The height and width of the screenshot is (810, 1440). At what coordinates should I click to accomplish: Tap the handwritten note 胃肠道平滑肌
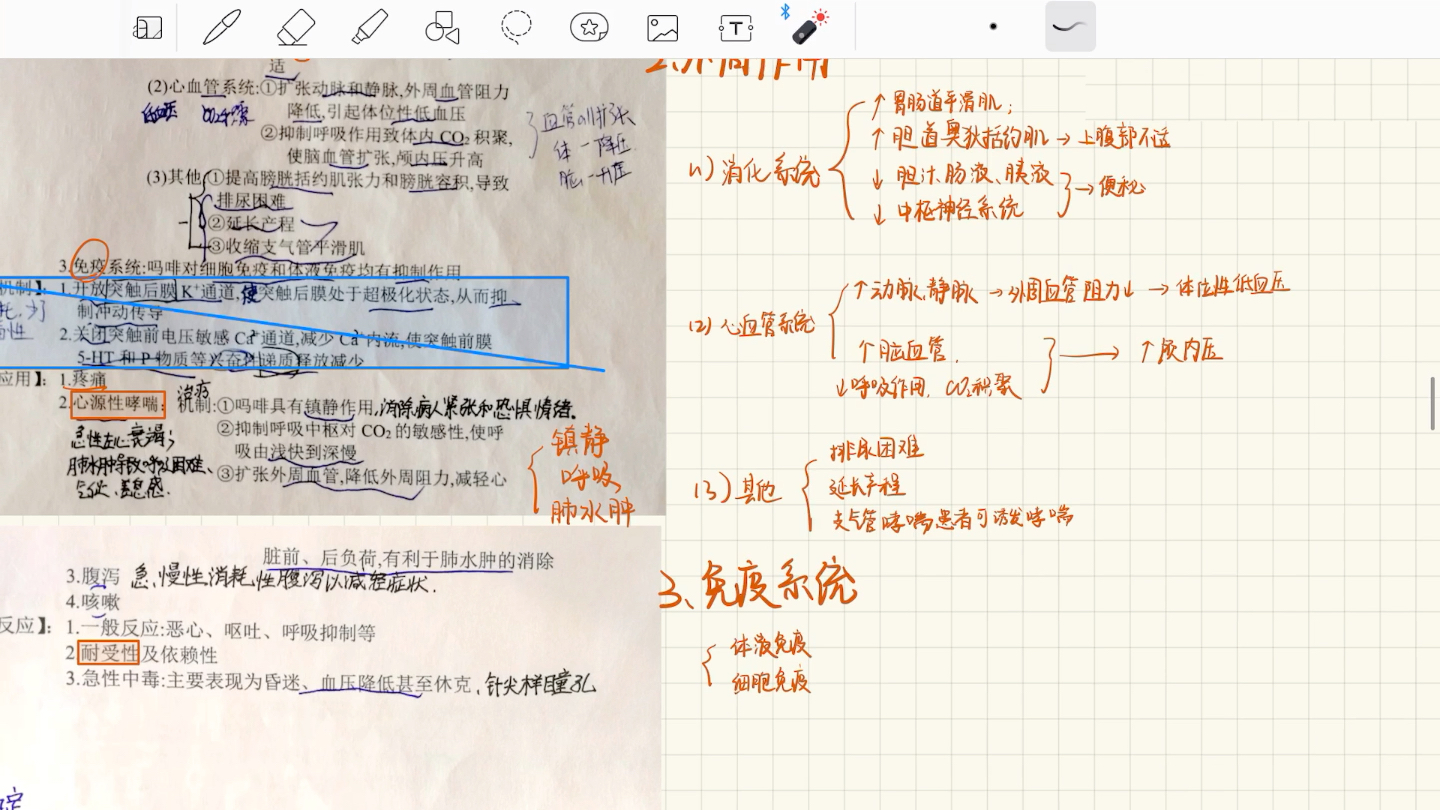[x=948, y=101]
